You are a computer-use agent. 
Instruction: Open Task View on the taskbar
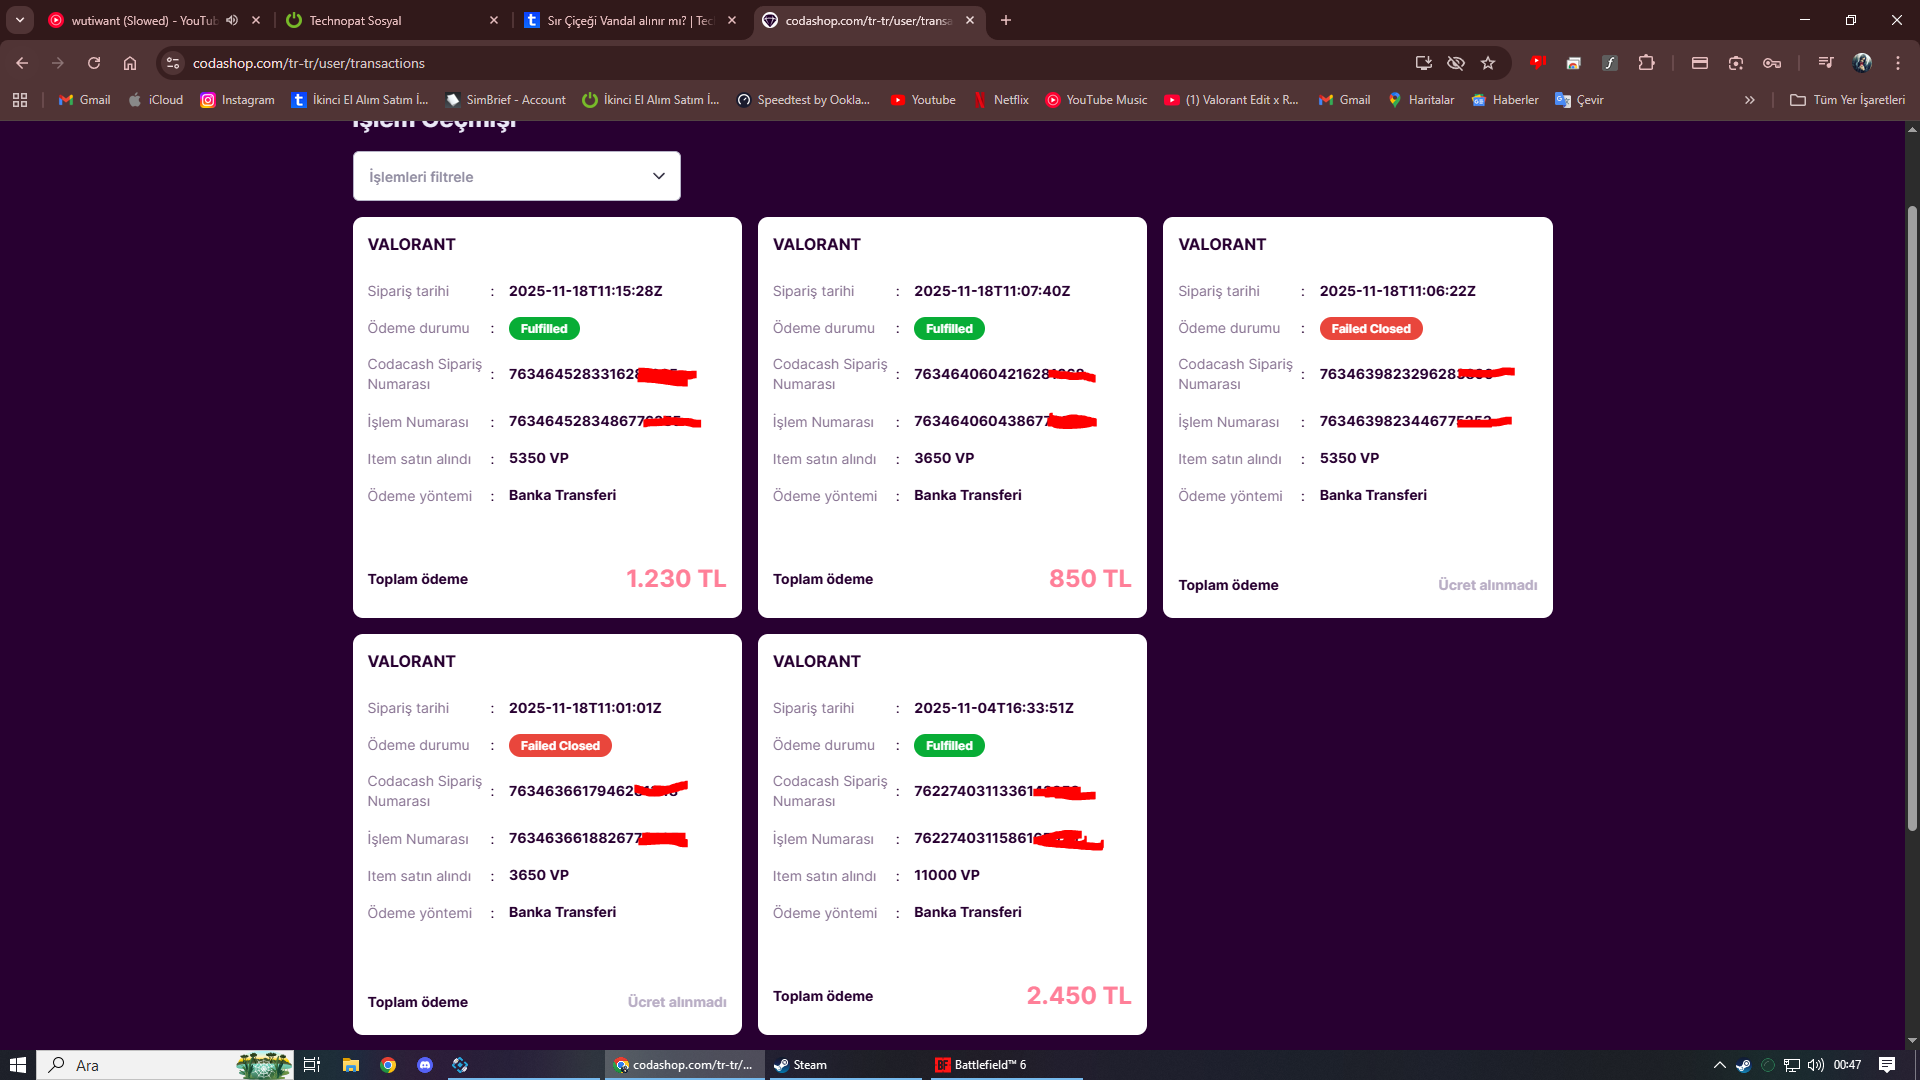coord(312,1065)
